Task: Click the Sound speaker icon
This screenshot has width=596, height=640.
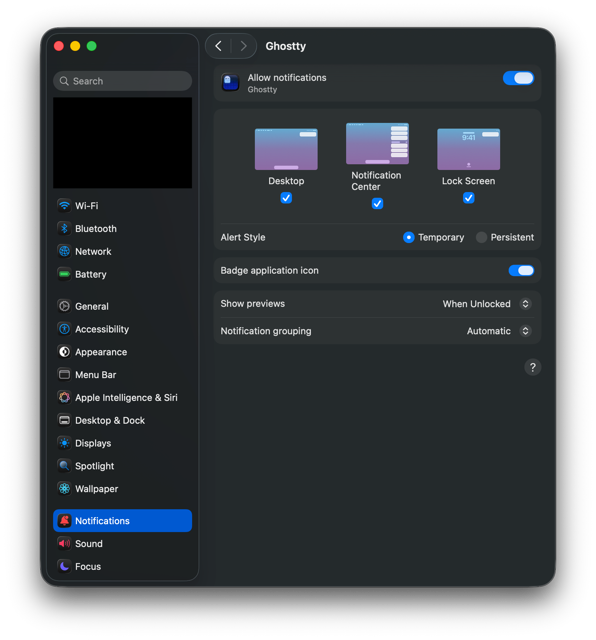Action: pos(64,543)
